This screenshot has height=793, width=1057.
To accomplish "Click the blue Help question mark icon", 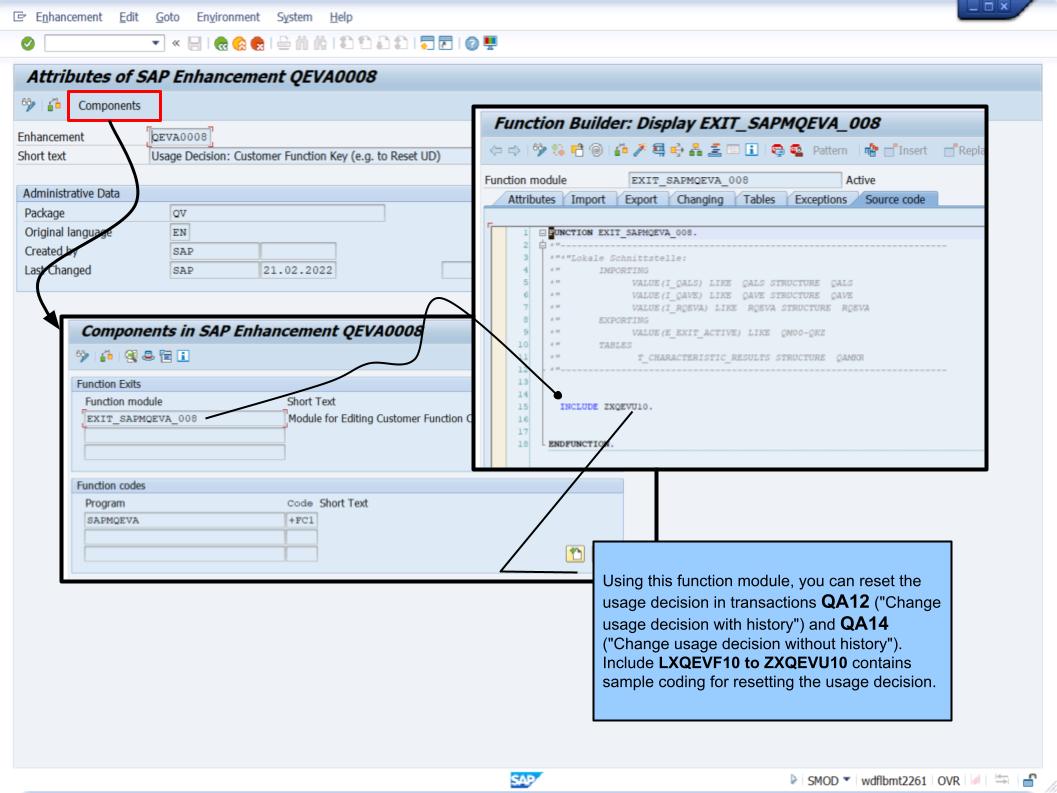I will tap(472, 44).
